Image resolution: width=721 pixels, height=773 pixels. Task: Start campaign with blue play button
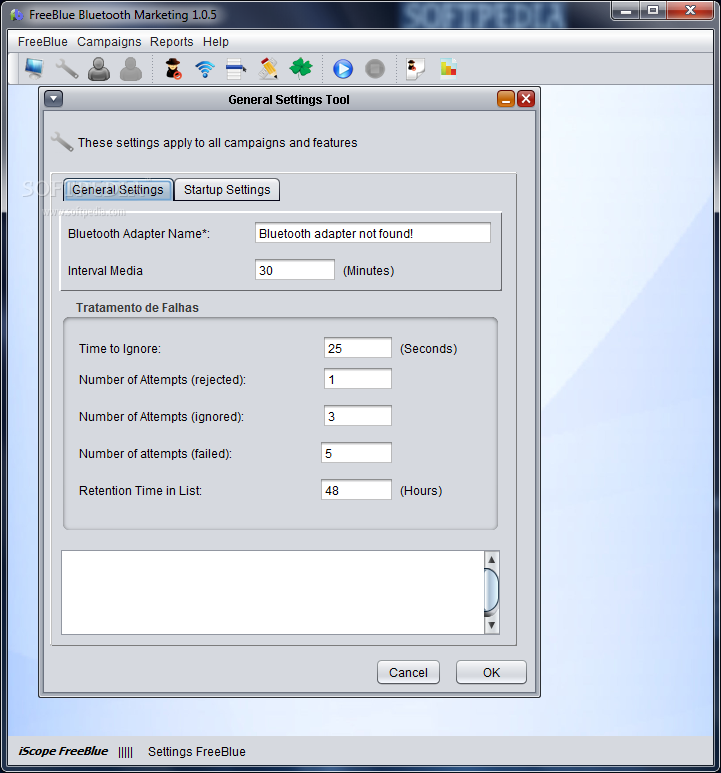(x=343, y=69)
